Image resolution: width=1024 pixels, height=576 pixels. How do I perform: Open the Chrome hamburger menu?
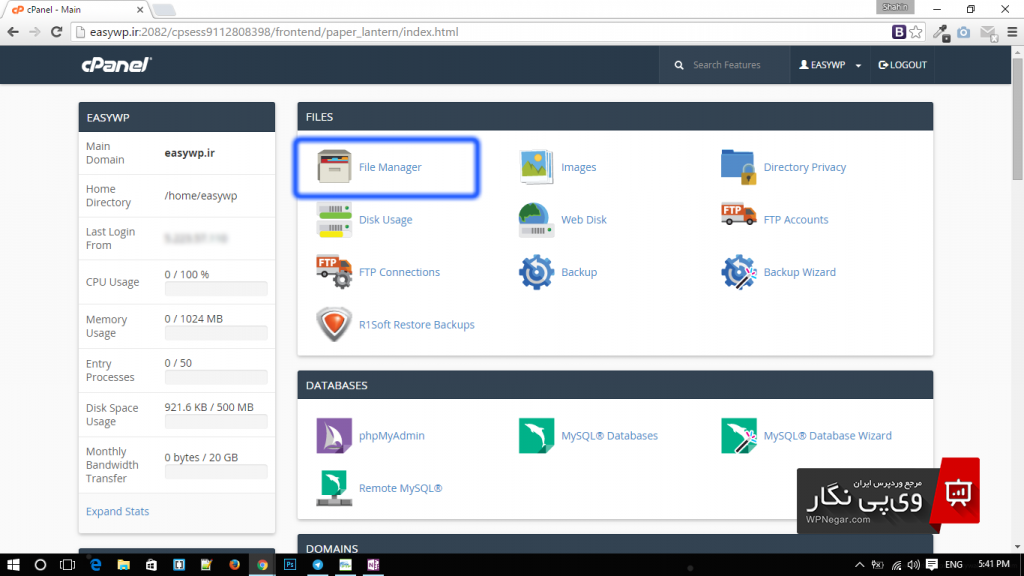coord(1012,32)
